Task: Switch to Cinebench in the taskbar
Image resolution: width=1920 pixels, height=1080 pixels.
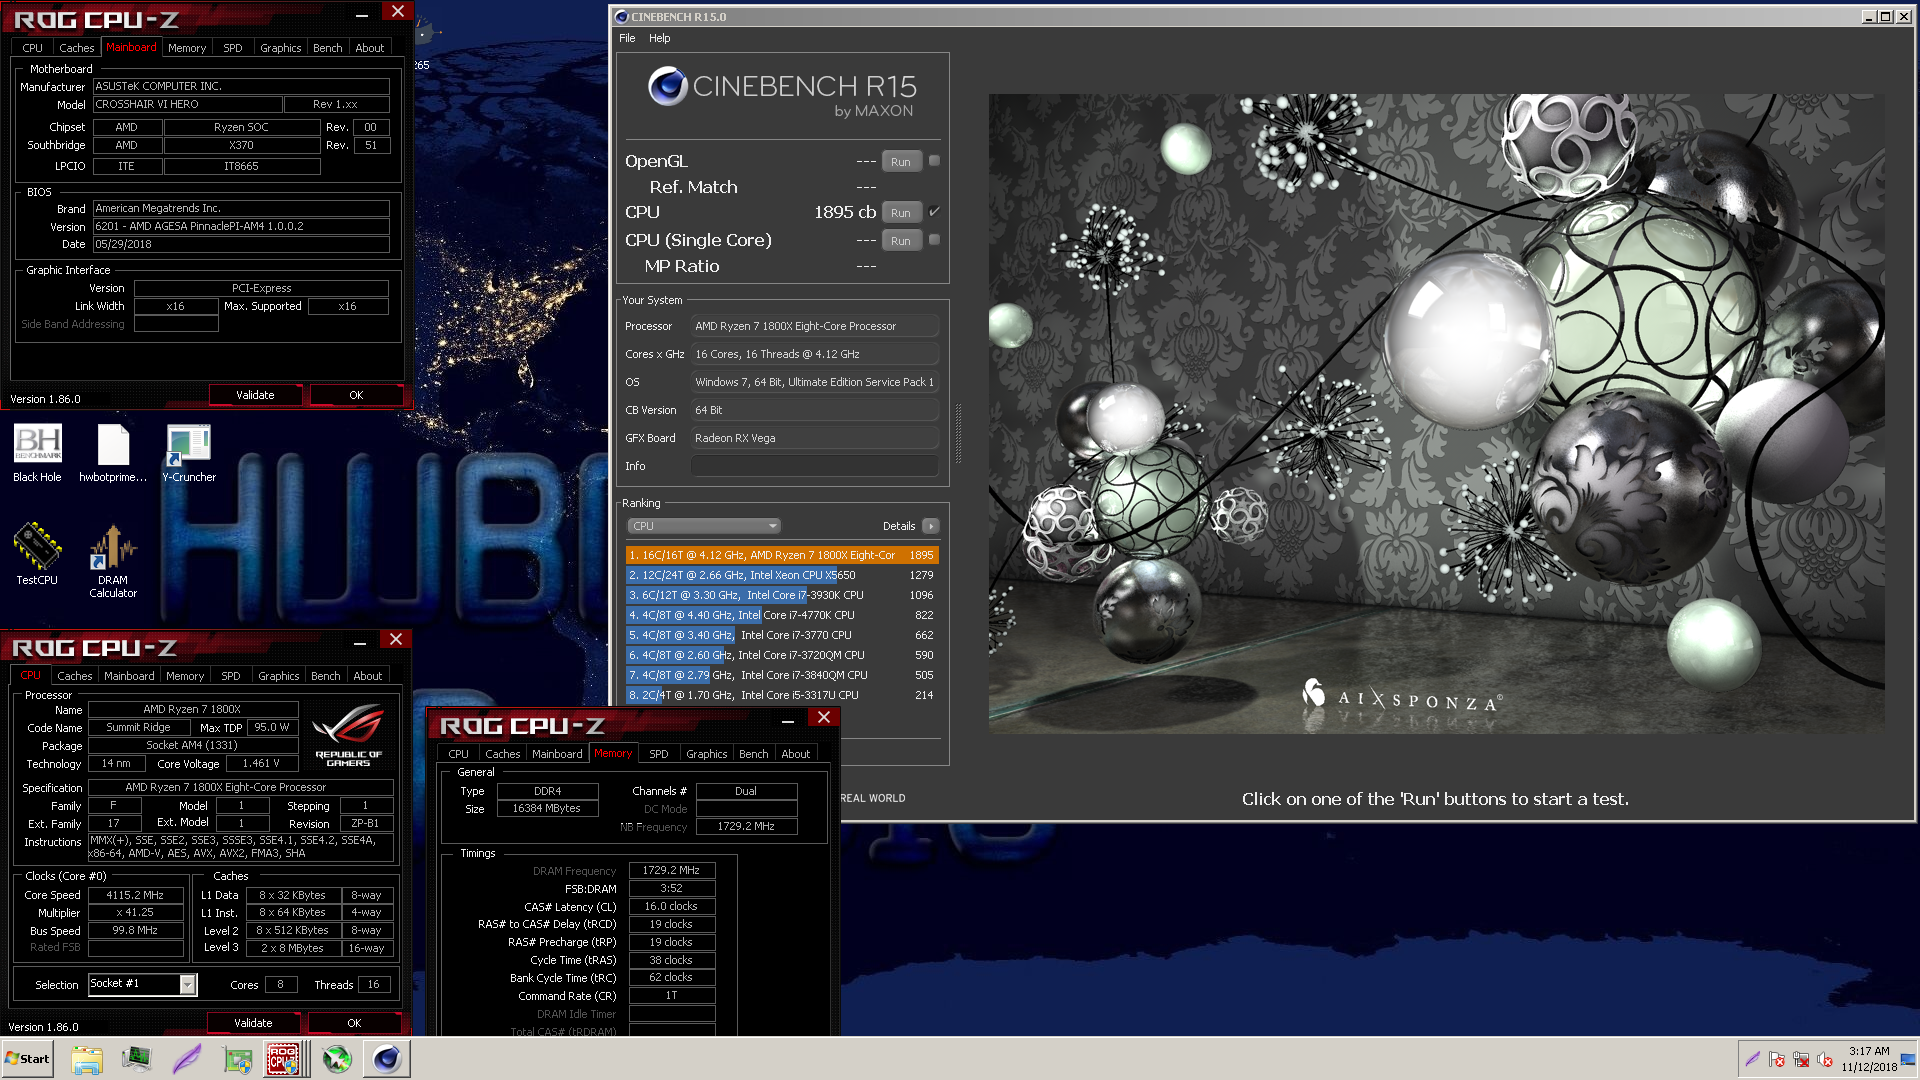Action: coord(386,1059)
